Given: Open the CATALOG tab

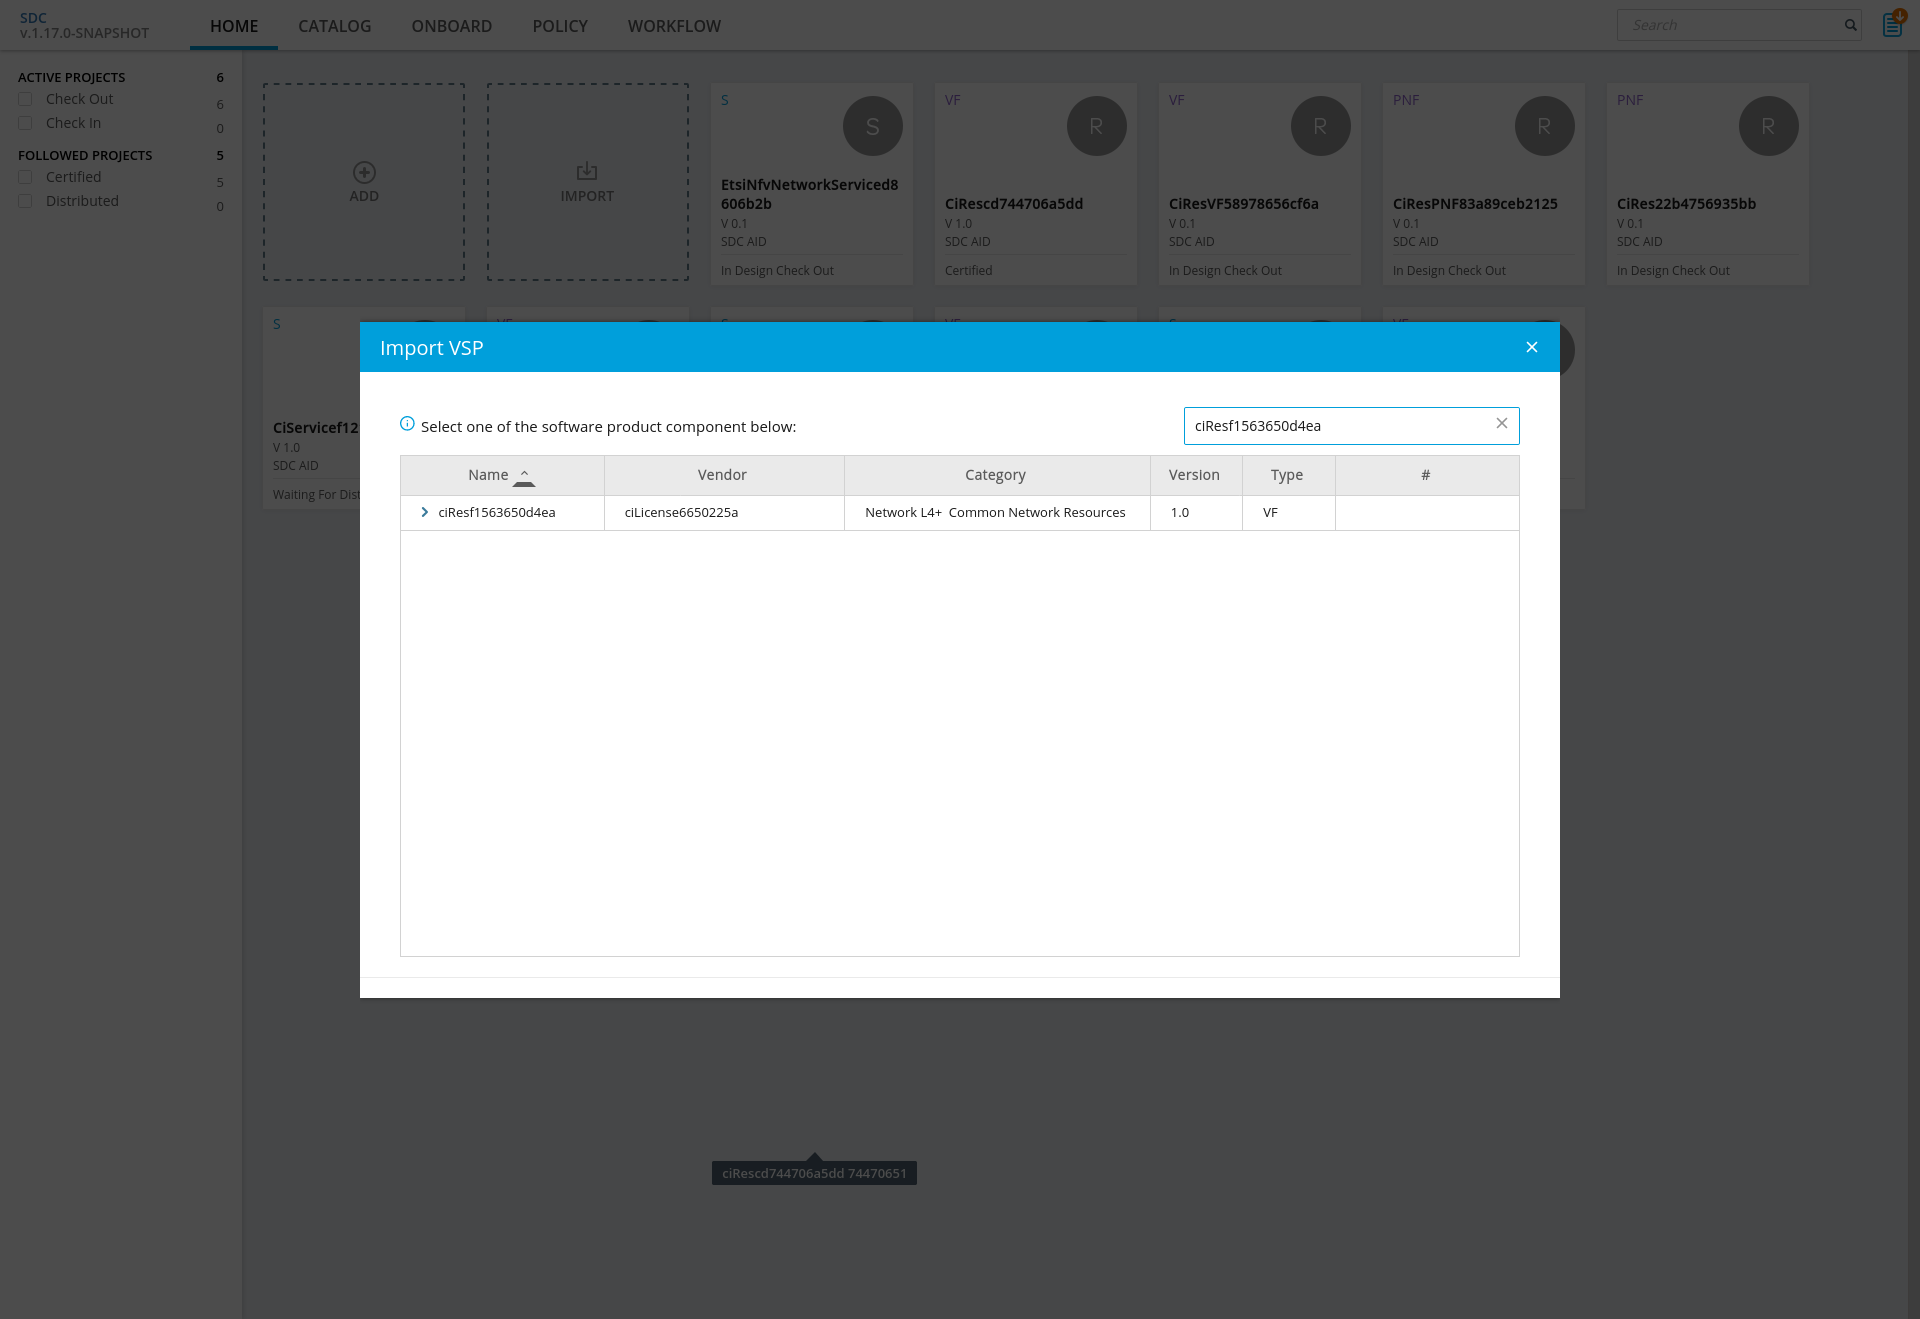Looking at the screenshot, I should pos(334,26).
